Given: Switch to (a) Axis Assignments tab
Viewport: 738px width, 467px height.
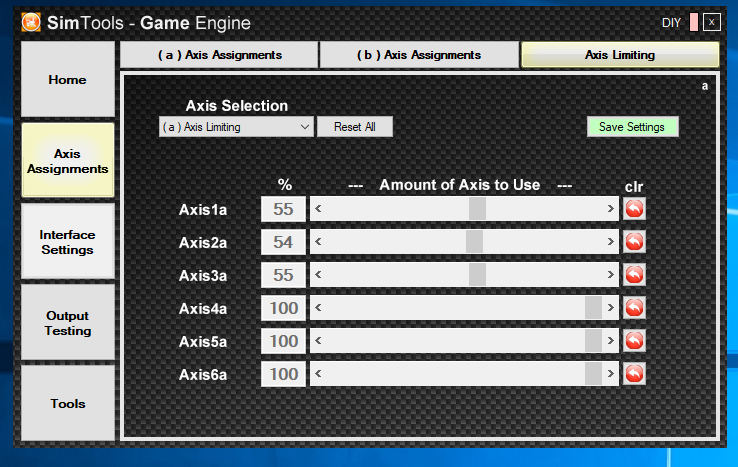Looking at the screenshot, I should [x=219, y=55].
